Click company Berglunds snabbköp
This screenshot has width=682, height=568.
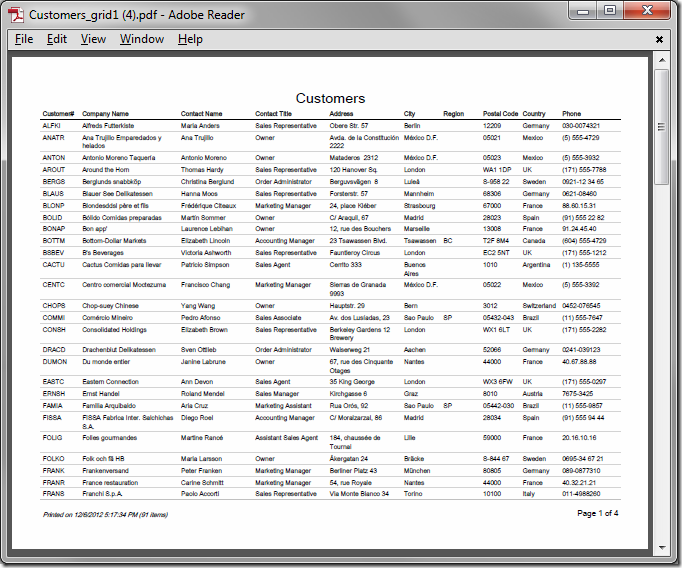pos(111,182)
